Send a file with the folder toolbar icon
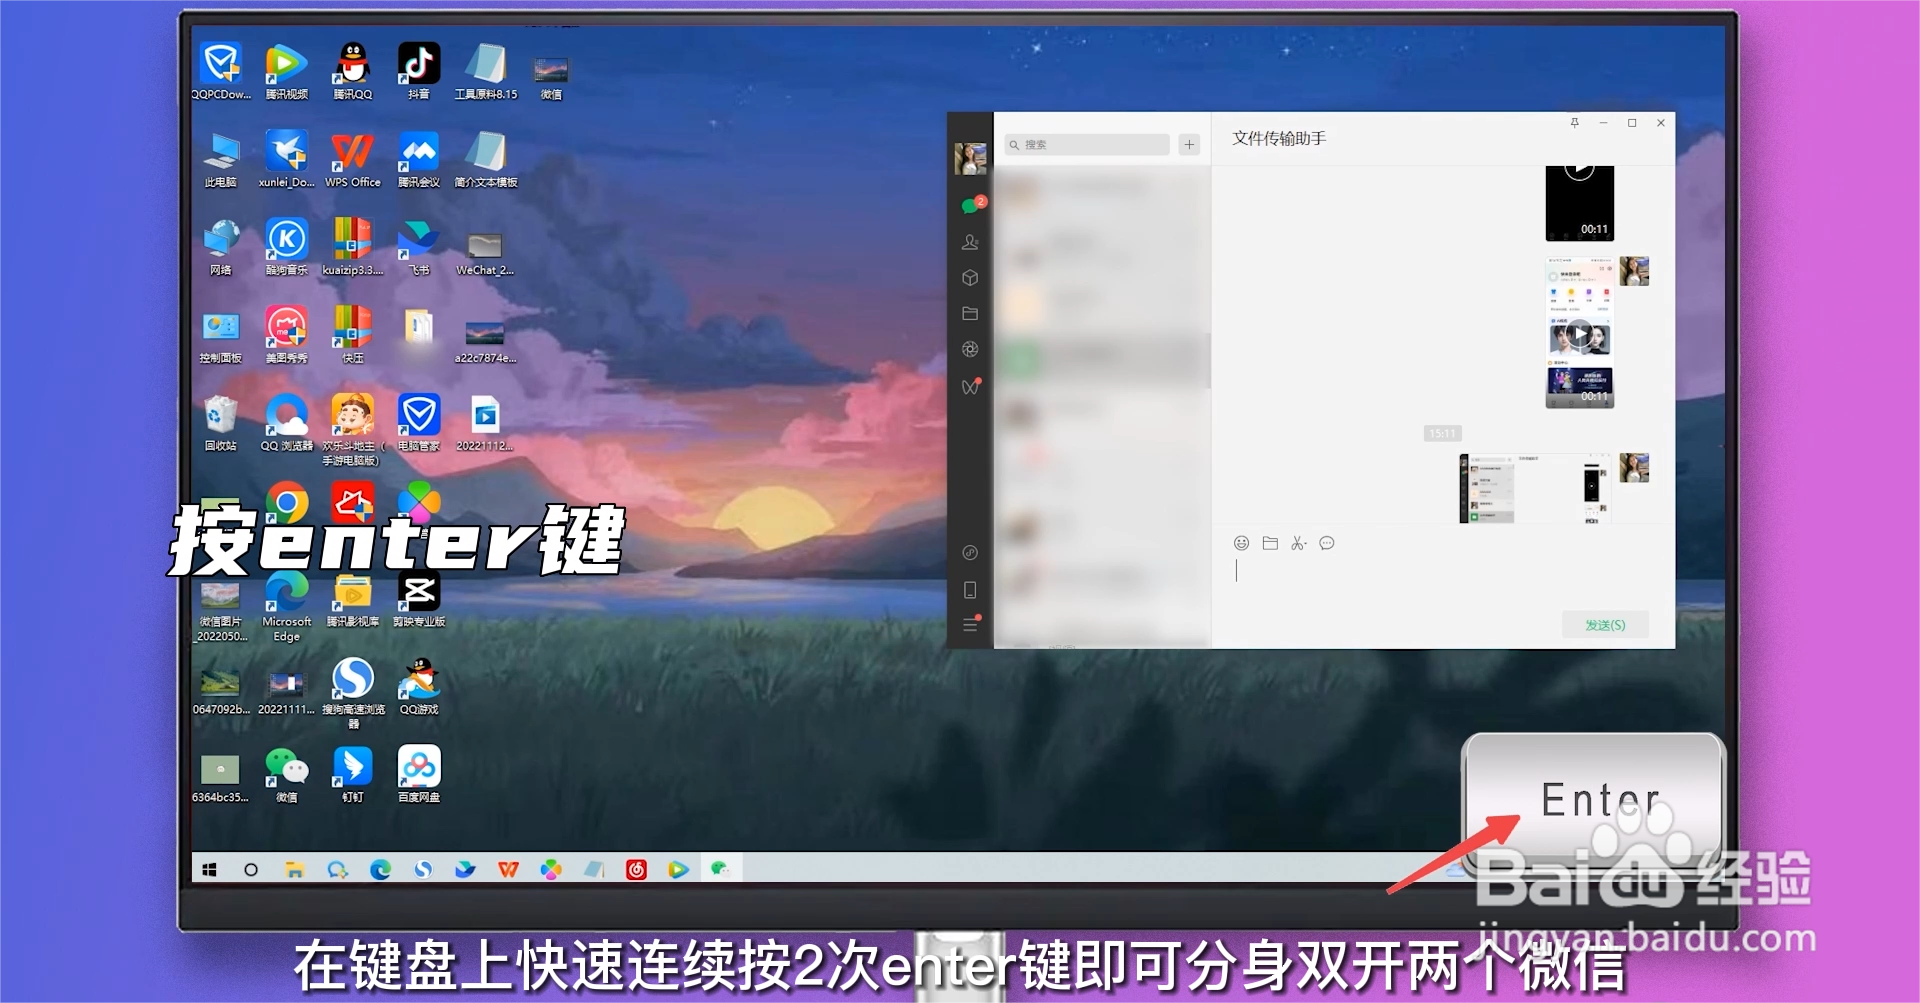 pyautogui.click(x=1270, y=543)
